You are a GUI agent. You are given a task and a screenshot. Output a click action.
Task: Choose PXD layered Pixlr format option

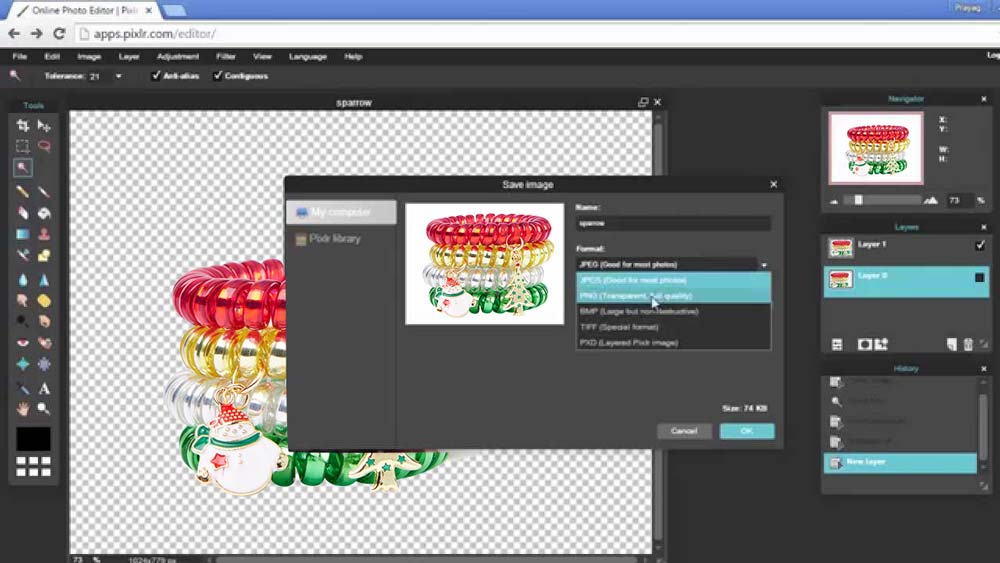pyautogui.click(x=673, y=342)
